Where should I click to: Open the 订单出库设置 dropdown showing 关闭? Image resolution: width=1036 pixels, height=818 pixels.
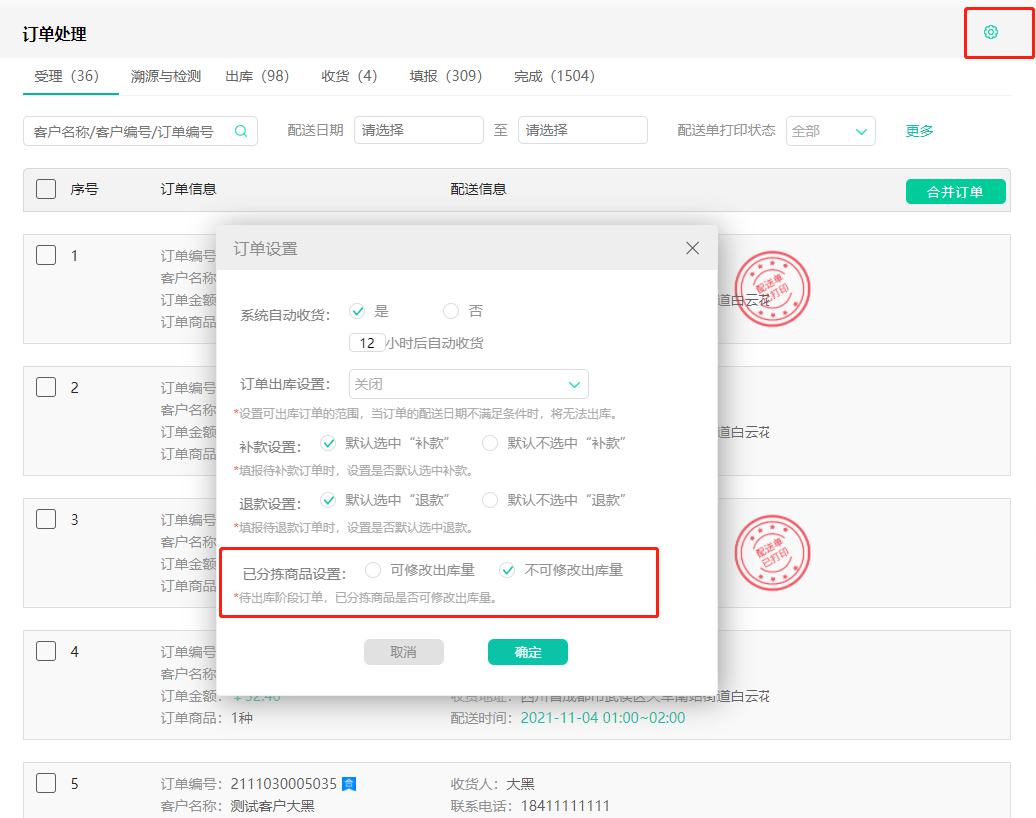[x=468, y=384]
